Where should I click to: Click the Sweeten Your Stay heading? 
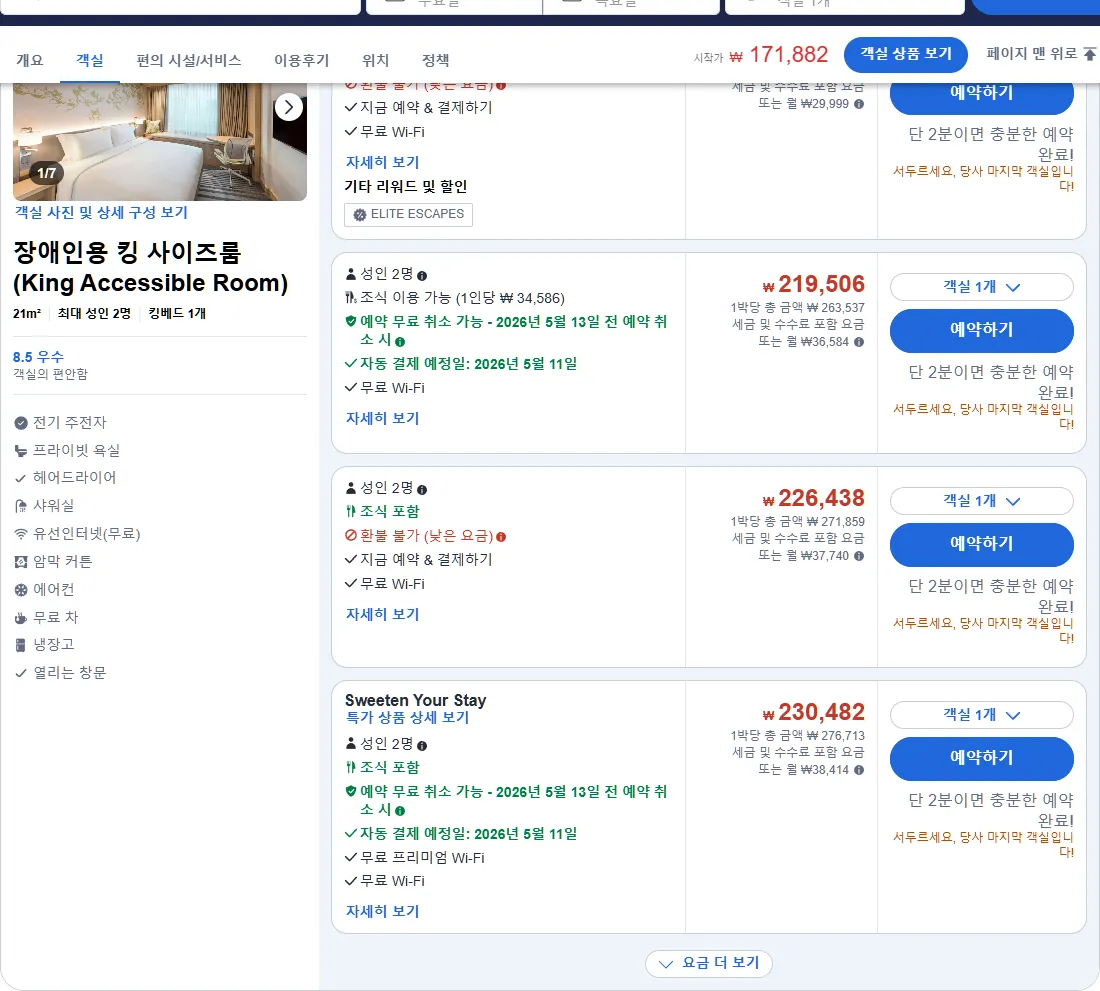pos(415,701)
